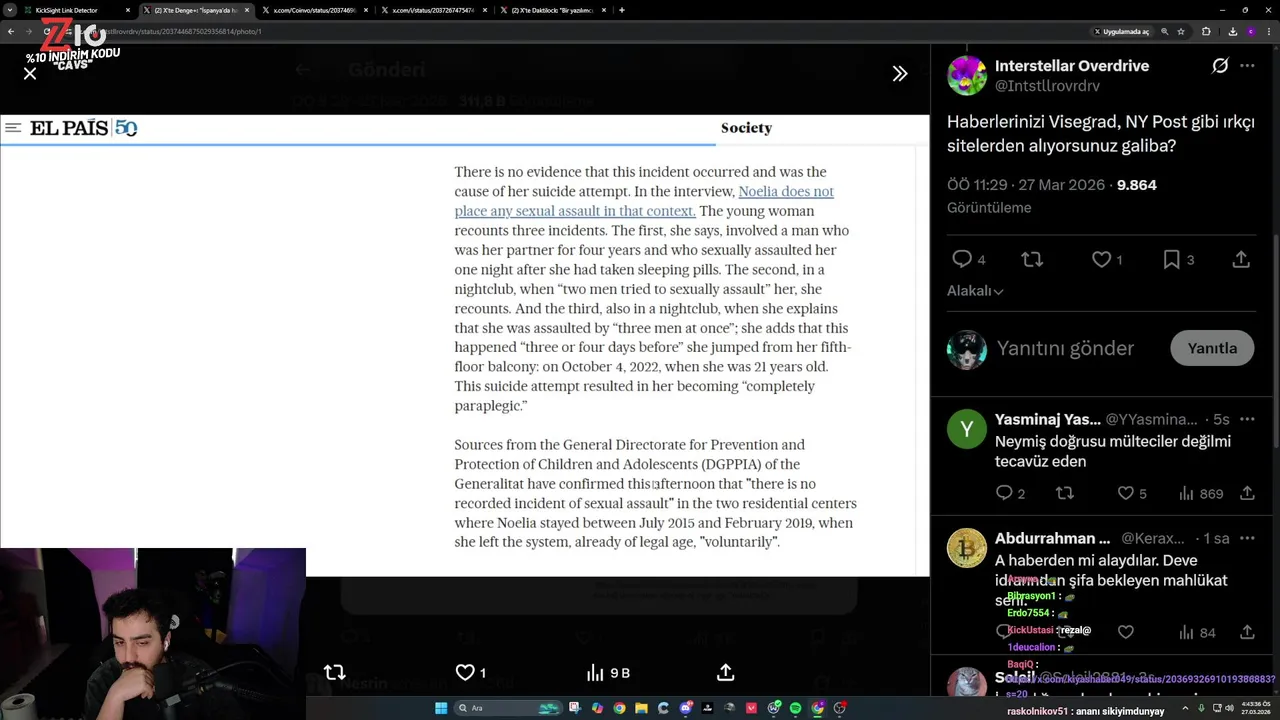Show hidden system tray icons chevron

[x=1187, y=708]
